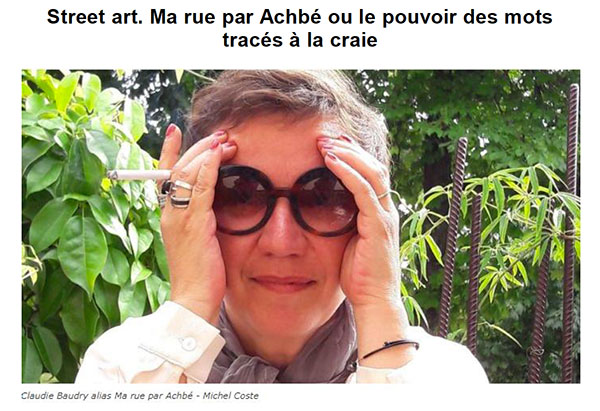Click the silver rings on the hand
Image resolution: width=600 pixels, height=411 pixels.
click(176, 194)
